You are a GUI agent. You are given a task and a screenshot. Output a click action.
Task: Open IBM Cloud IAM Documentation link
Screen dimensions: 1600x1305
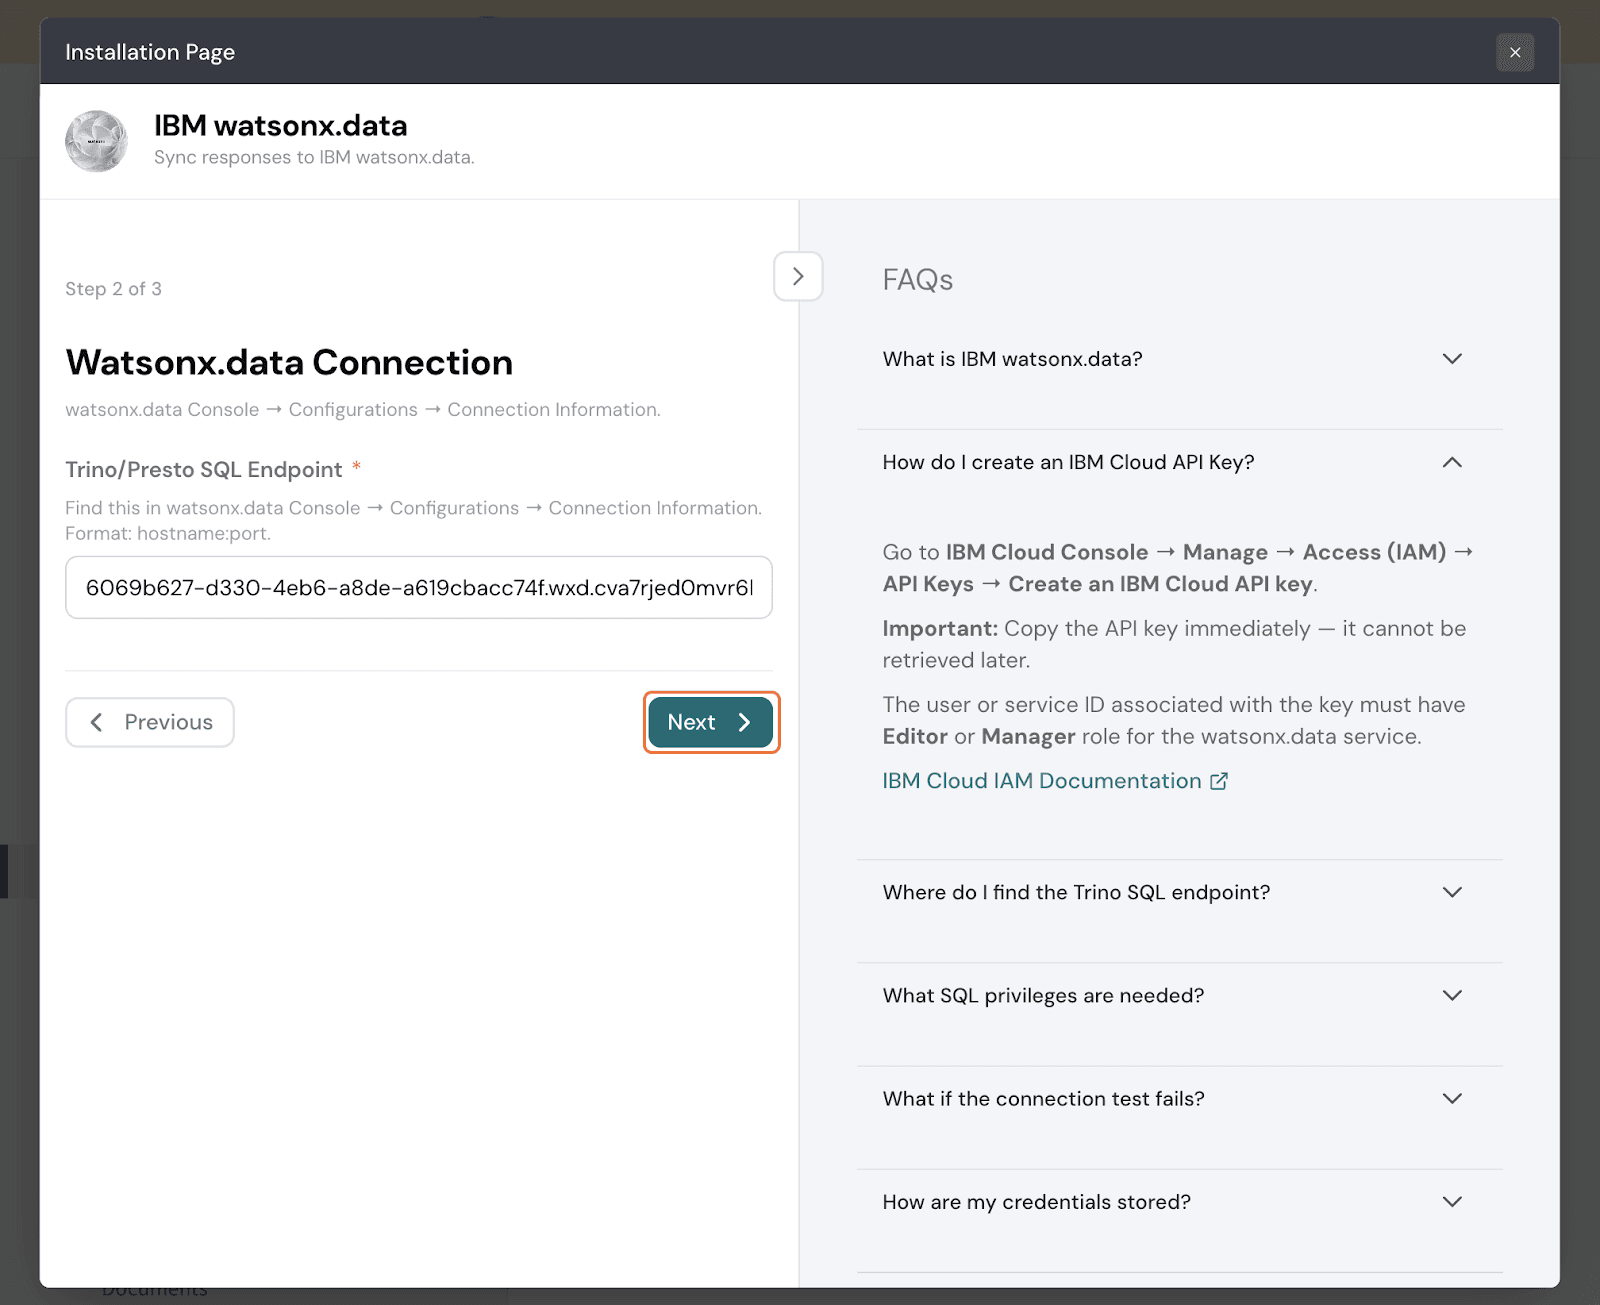1041,781
